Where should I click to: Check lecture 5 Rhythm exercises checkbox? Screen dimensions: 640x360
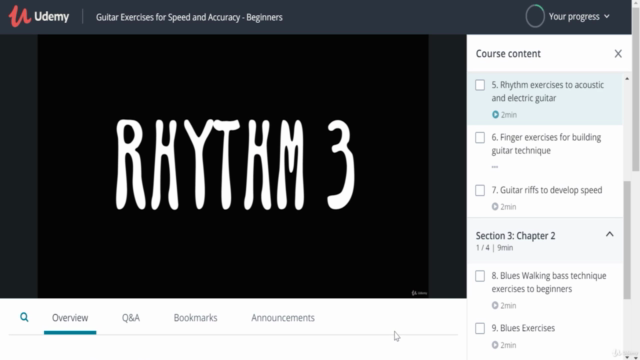tap(480, 85)
